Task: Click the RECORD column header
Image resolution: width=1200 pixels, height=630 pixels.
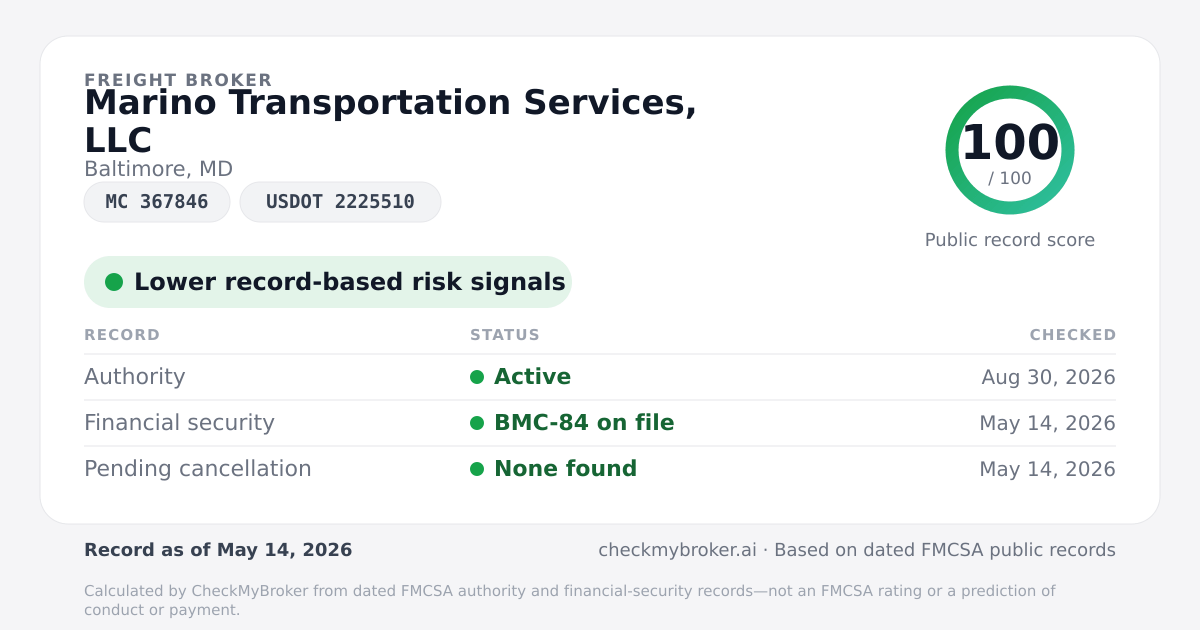Action: tap(122, 335)
